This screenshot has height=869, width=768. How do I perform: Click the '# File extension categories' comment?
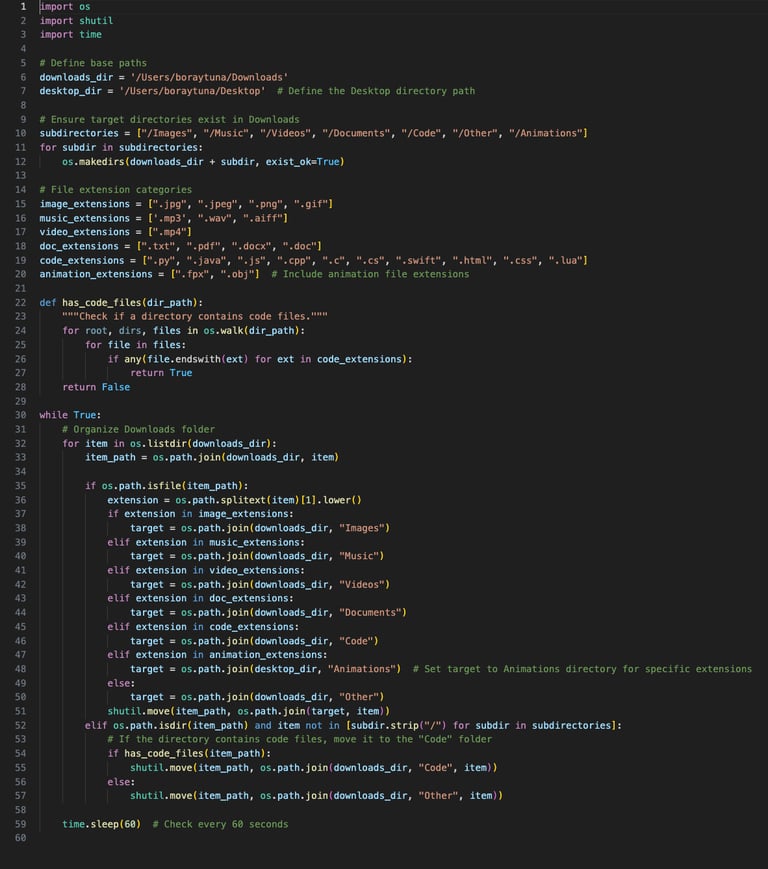[116, 190]
